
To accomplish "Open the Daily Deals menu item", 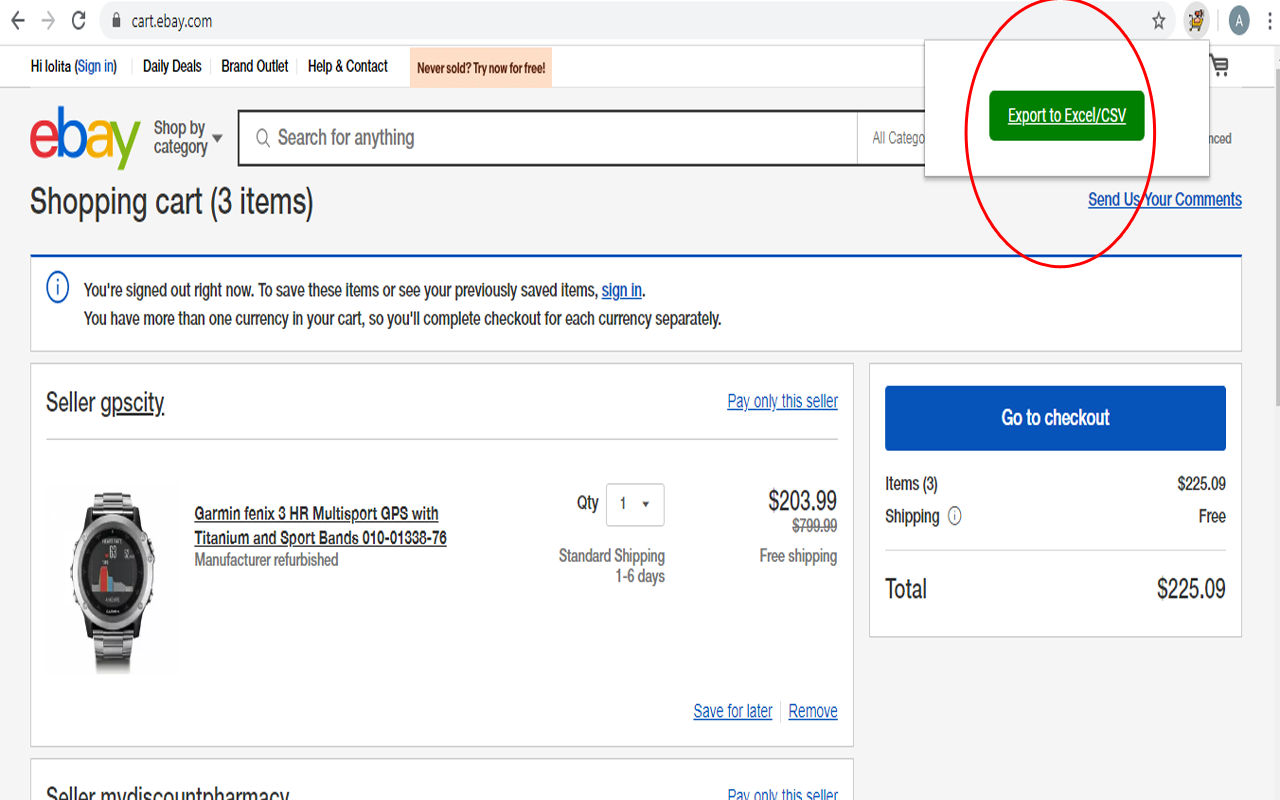I will point(171,66).
